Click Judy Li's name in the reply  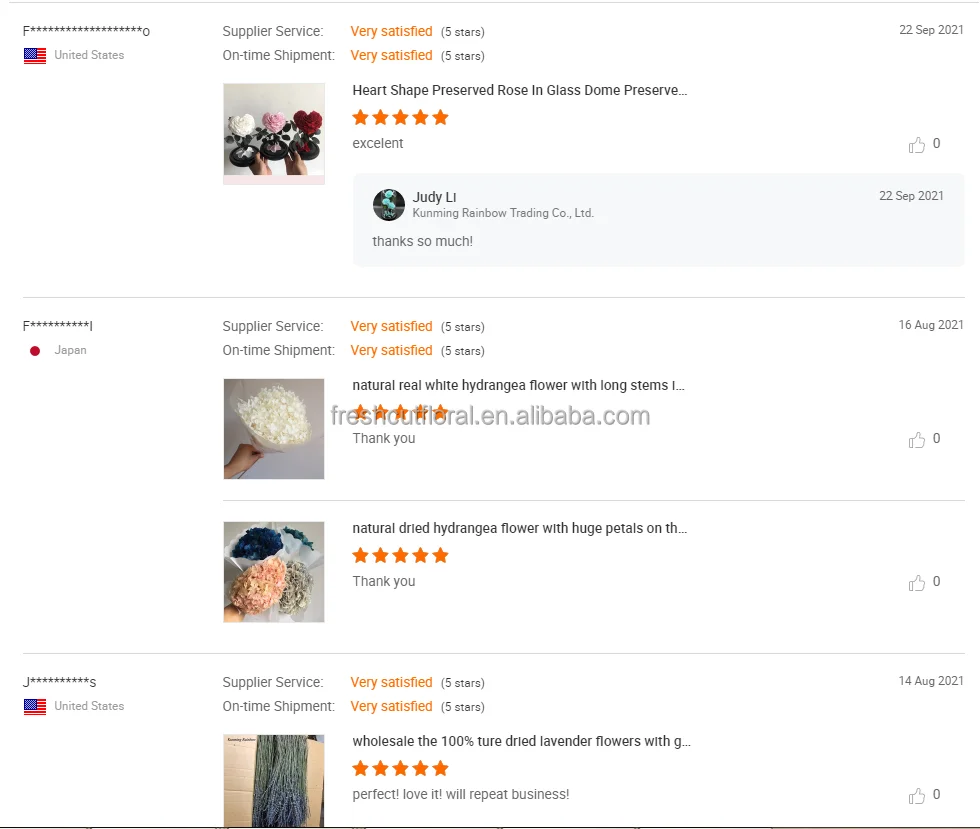[x=434, y=198]
